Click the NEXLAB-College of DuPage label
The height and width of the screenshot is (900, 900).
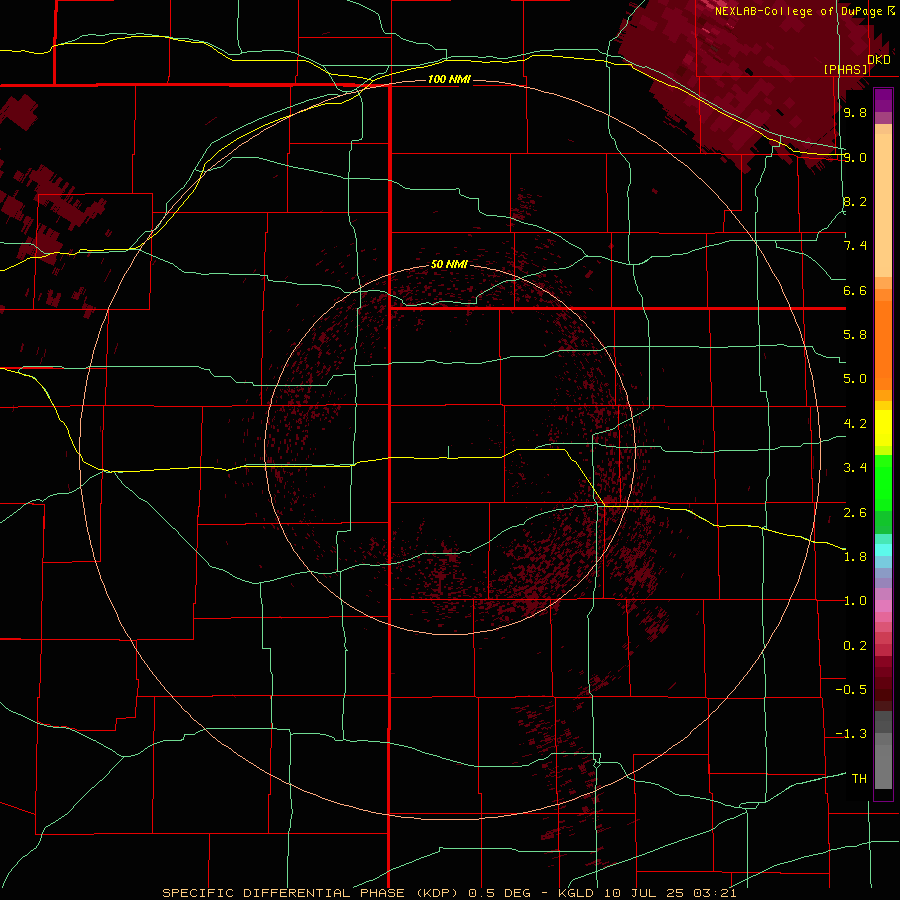tap(799, 11)
